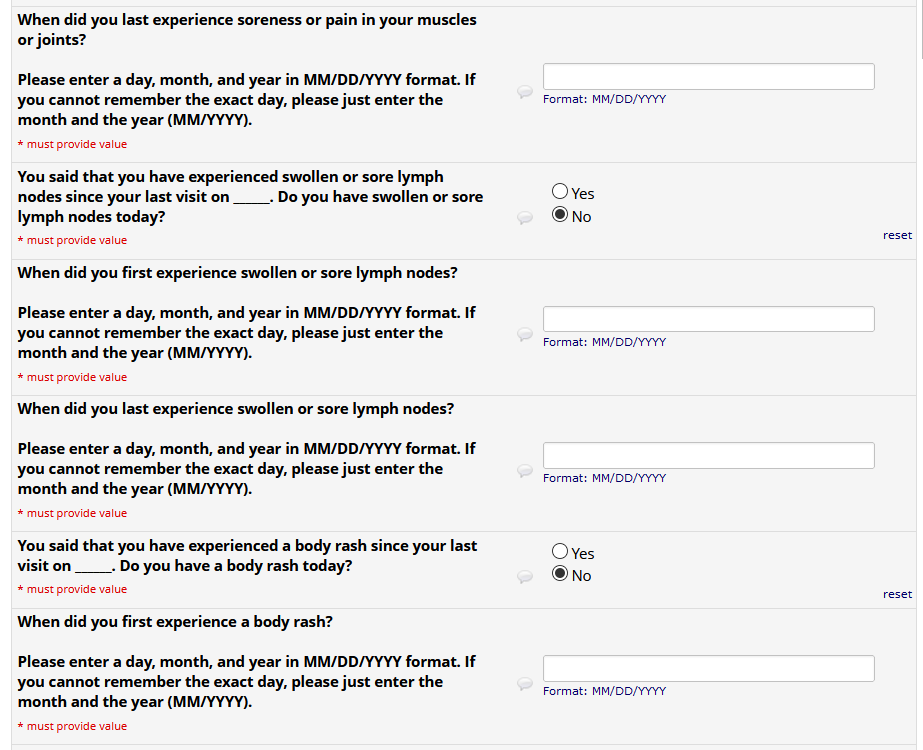Click the No label for swollen lymph nodes today
This screenshot has height=750, width=923.
click(x=581, y=217)
